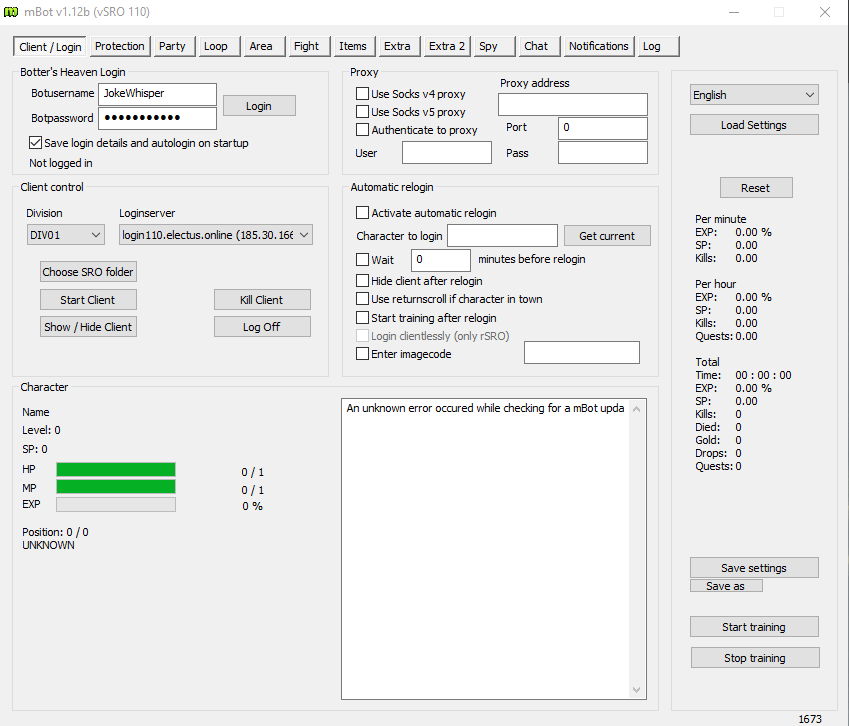Click the green HP bar
The image size is (849, 726).
[x=116, y=470]
